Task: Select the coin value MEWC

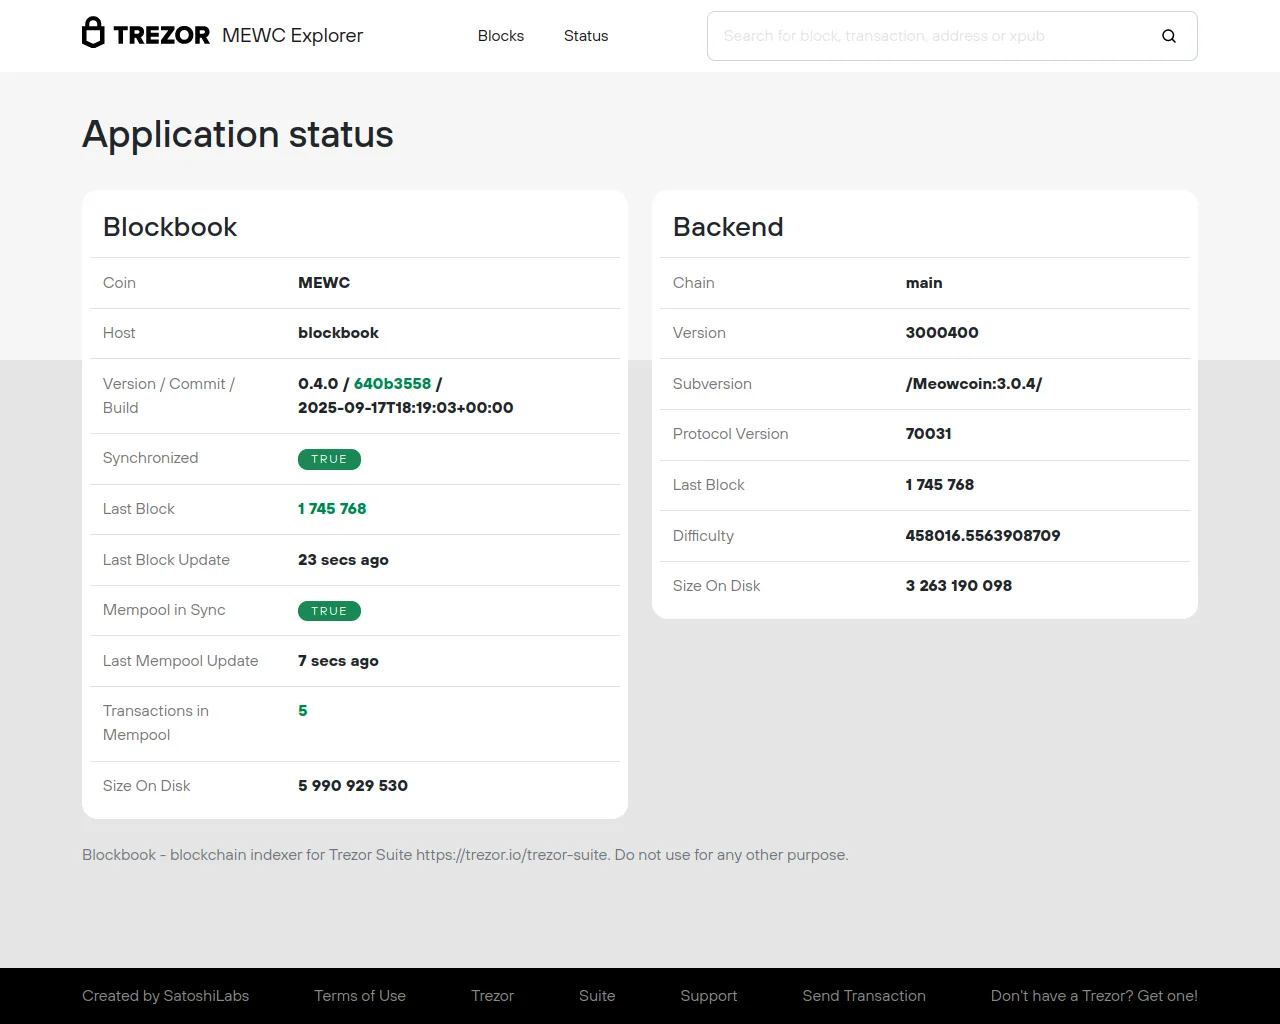Action: pos(324,283)
